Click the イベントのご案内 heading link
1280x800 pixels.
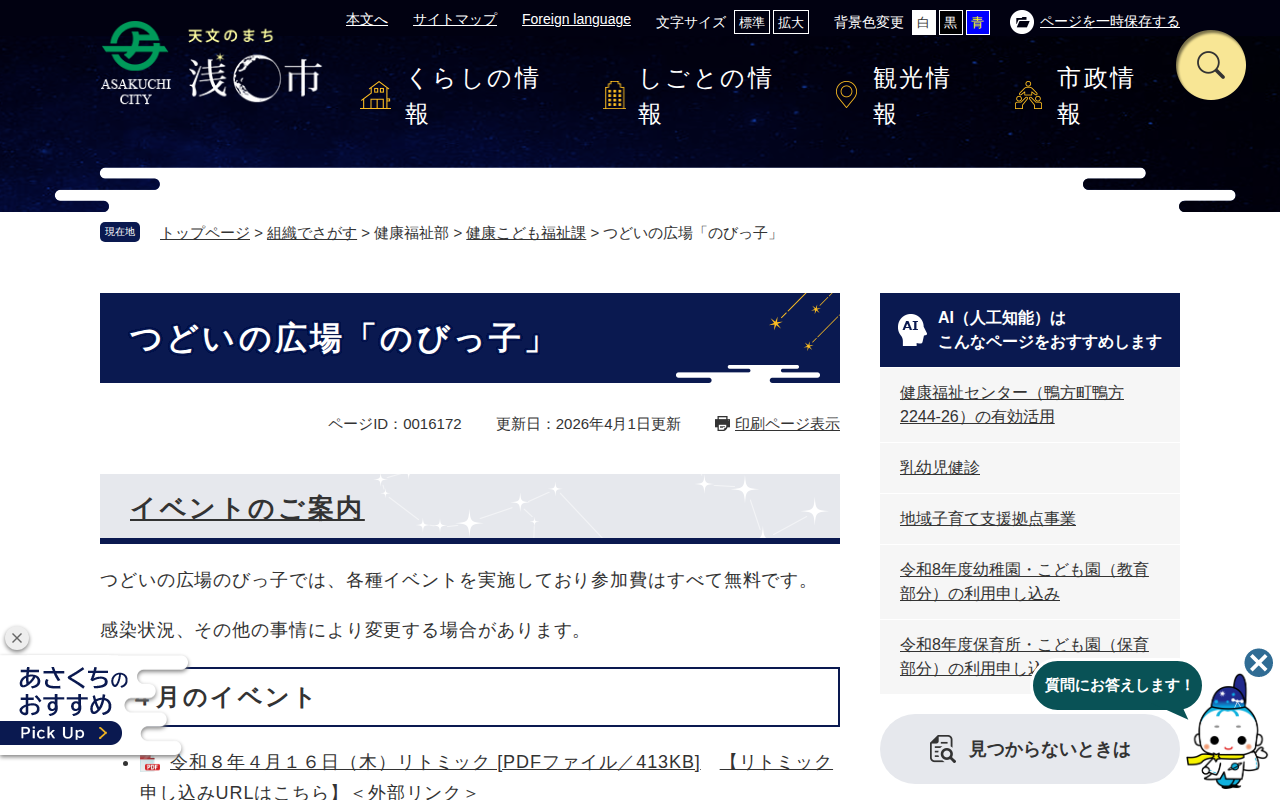(247, 508)
